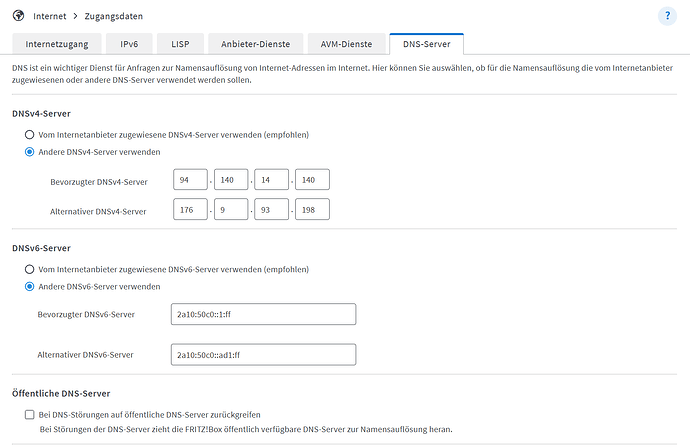Enable fallback to public DNS servers checkbox

pos(30,413)
